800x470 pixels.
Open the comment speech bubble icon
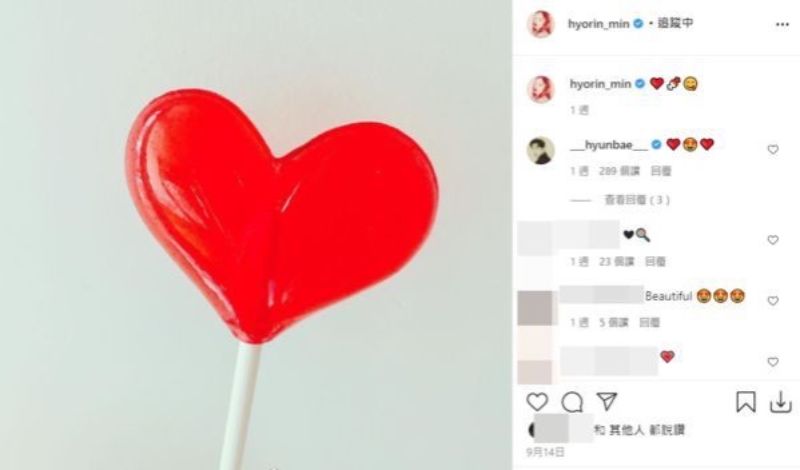(x=572, y=402)
